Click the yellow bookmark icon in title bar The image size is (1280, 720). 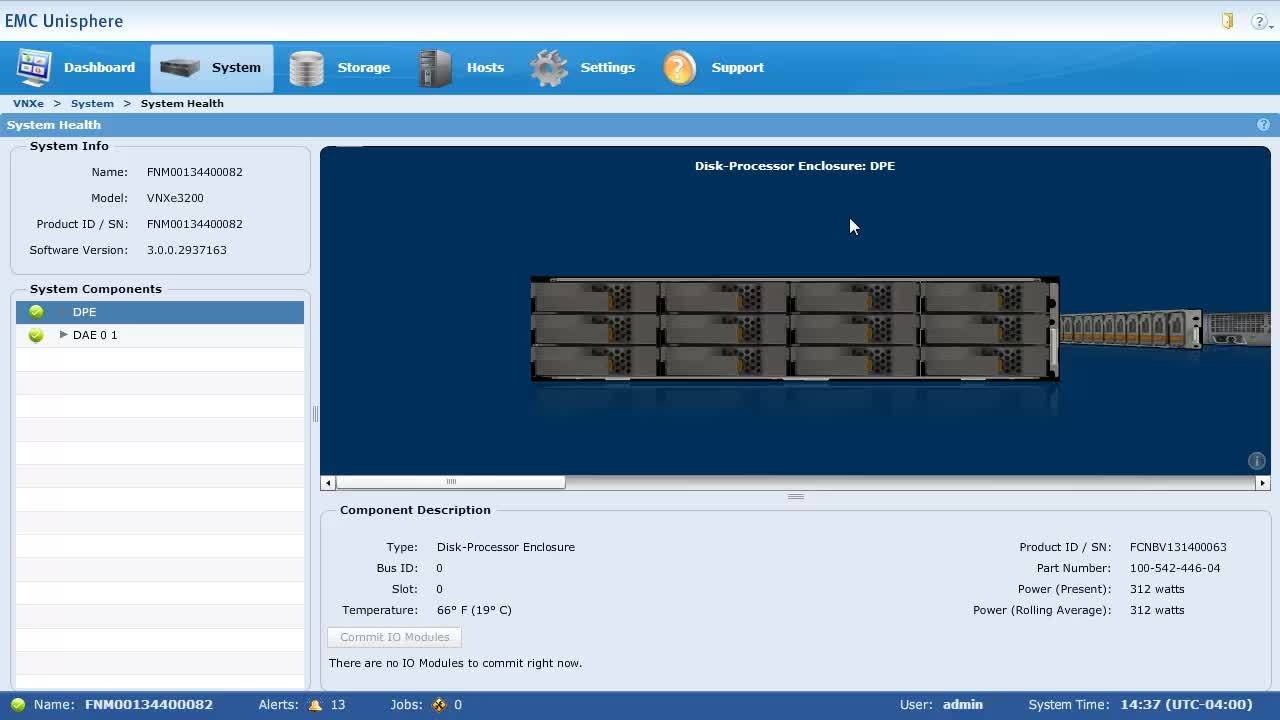(x=1228, y=21)
